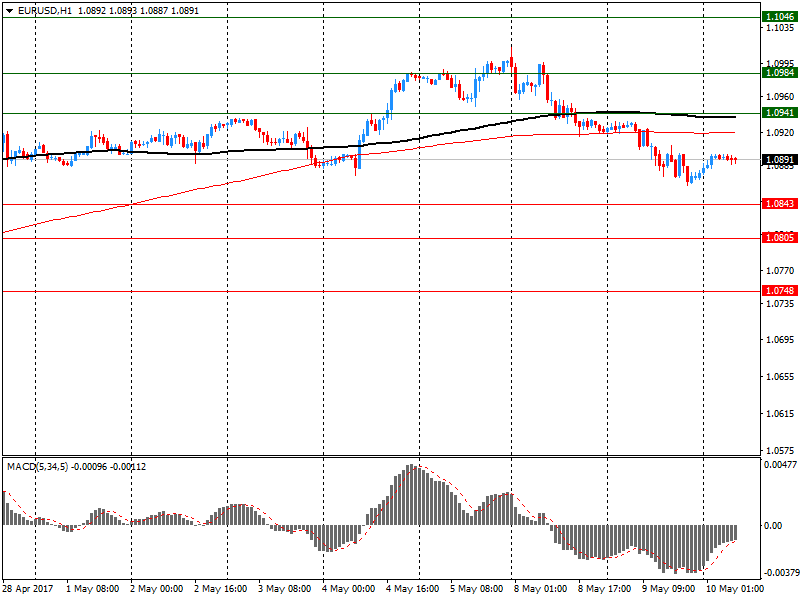The width and height of the screenshot is (800, 600).
Task: Select the 3 May 08:00 time label
Action: point(285,589)
